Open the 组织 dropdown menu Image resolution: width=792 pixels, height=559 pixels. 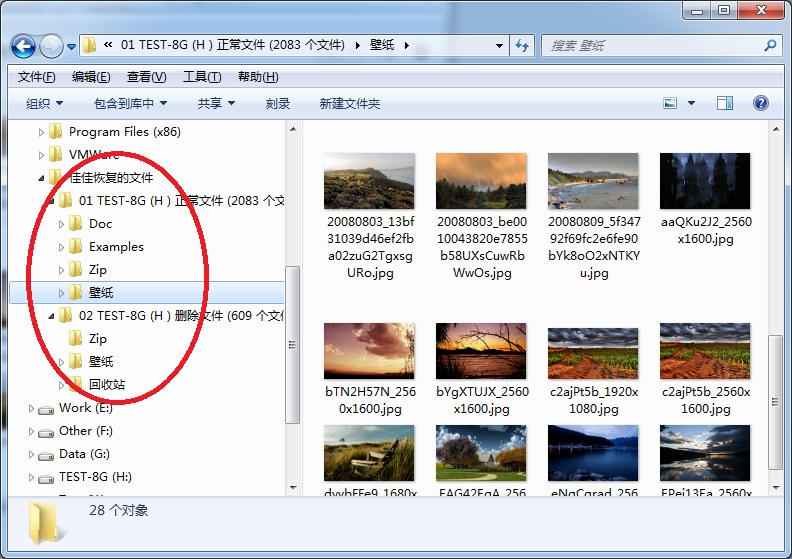pos(44,103)
